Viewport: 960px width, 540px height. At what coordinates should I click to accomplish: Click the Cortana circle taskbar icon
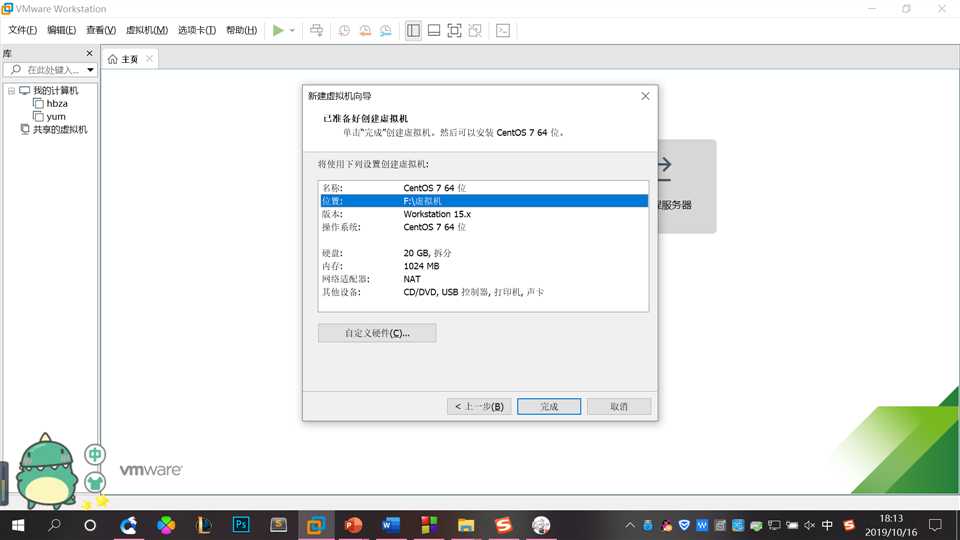click(x=90, y=525)
